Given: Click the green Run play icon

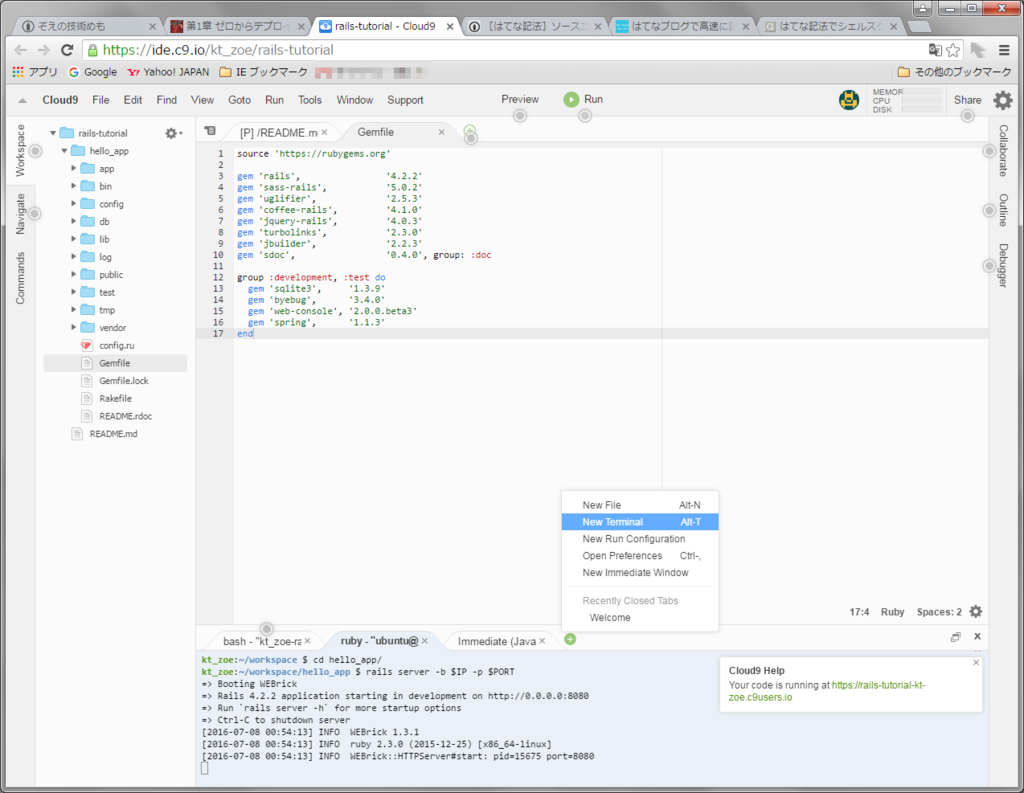Looking at the screenshot, I should 571,99.
